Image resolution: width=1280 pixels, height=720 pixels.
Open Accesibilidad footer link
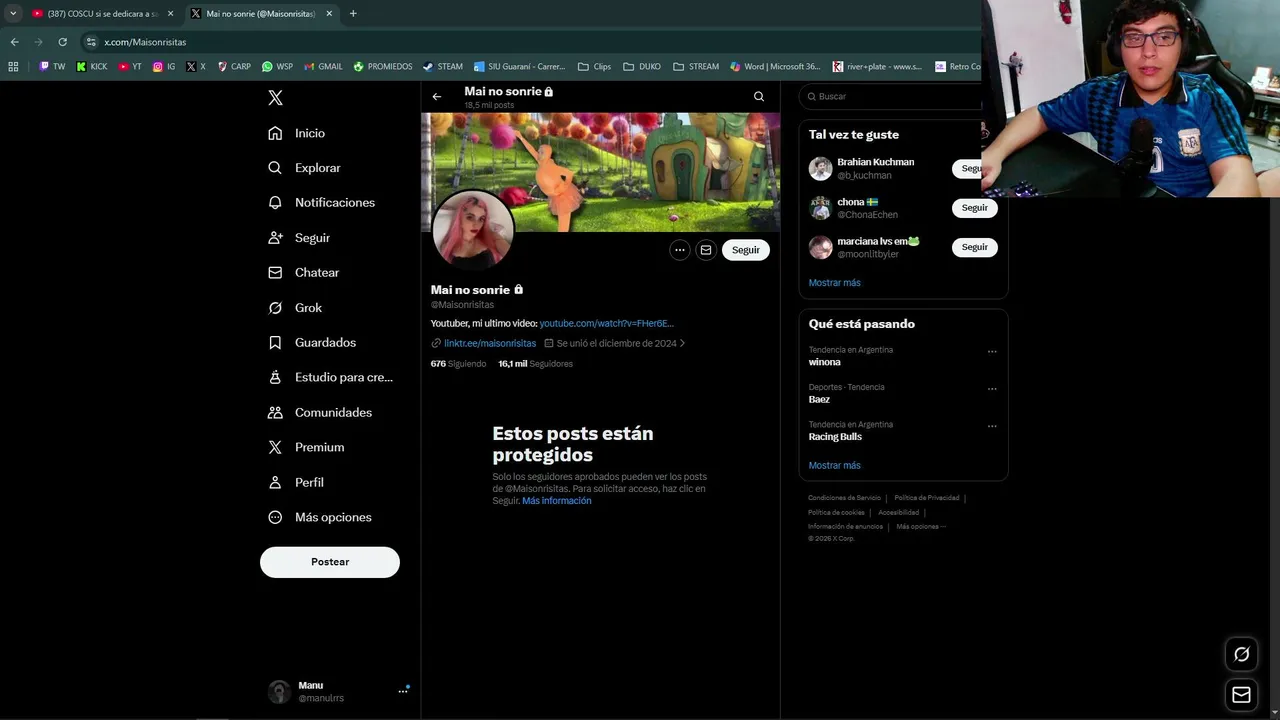899,512
